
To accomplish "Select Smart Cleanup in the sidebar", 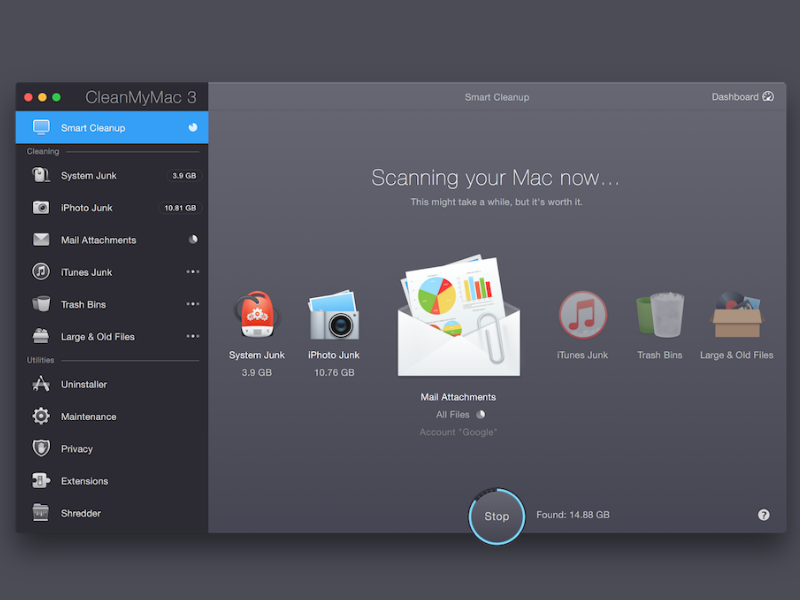I will (x=112, y=128).
